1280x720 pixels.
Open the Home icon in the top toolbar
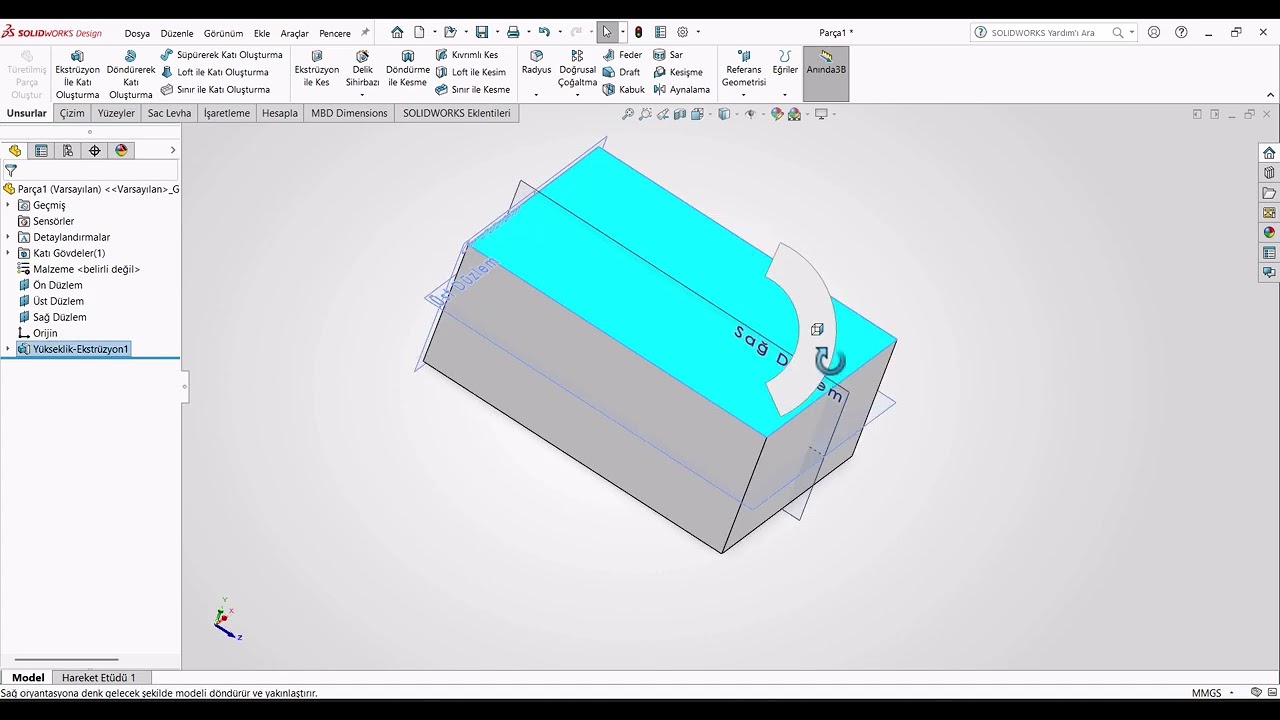tap(397, 32)
